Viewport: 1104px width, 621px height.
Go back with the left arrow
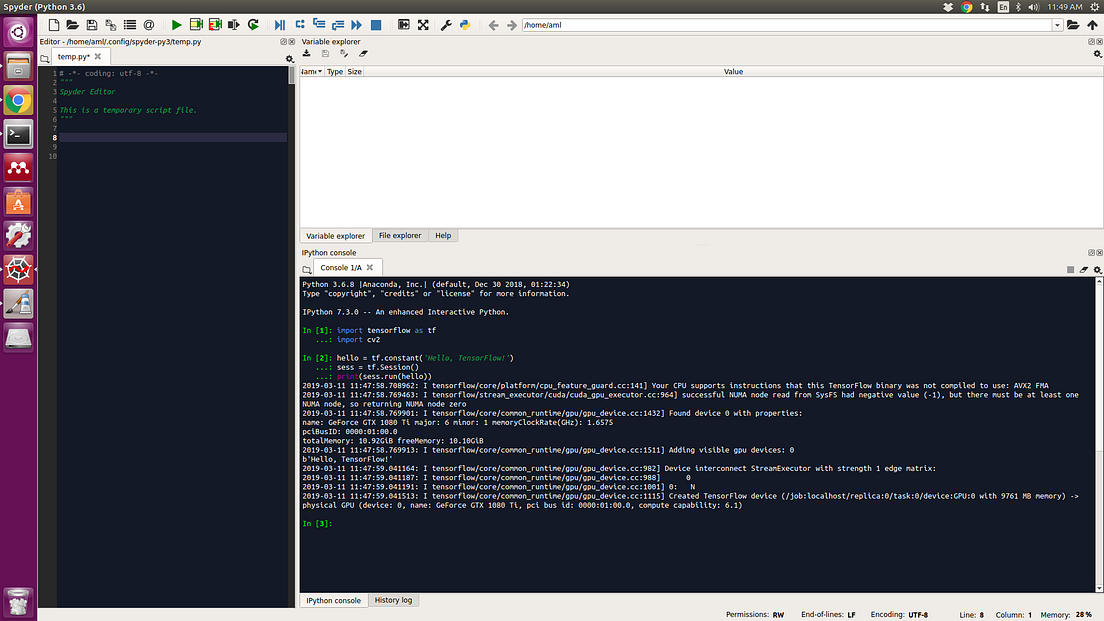(493, 25)
